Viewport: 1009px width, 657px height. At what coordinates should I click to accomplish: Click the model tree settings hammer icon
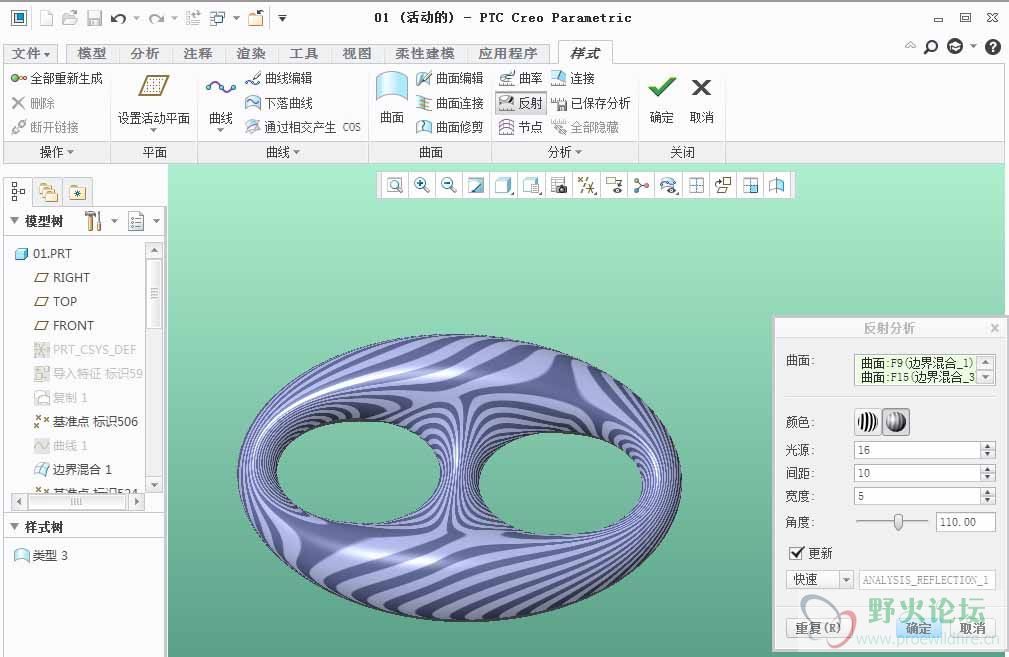pyautogui.click(x=93, y=221)
